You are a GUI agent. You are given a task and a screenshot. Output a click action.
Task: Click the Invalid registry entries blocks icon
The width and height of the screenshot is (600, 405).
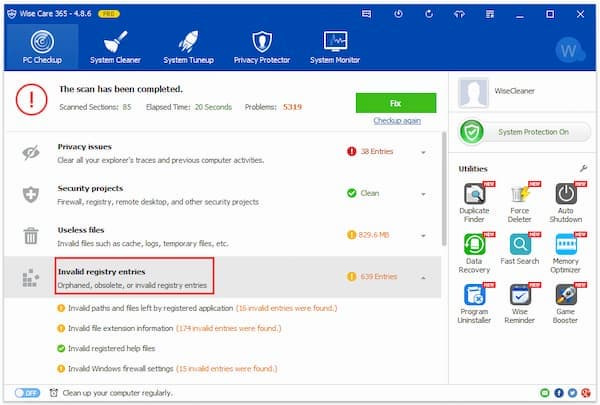point(31,278)
